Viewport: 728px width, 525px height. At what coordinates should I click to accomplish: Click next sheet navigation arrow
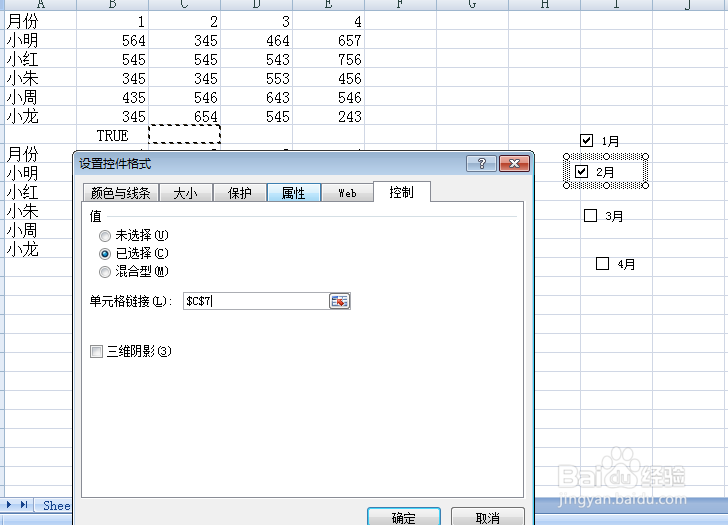point(9,505)
